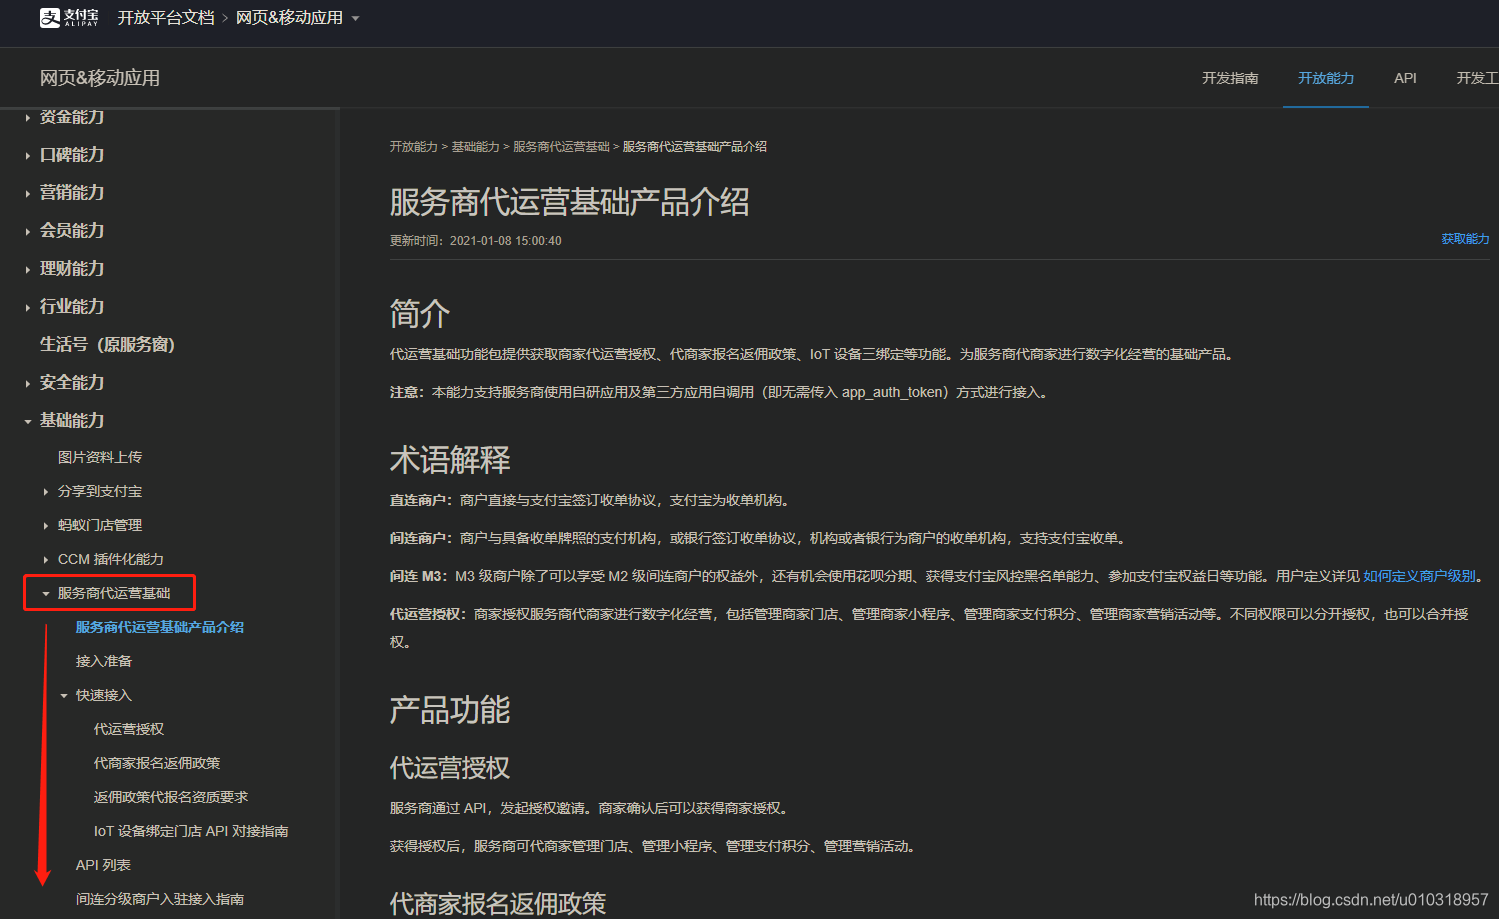Open 返佣政策代报名资质要求 page
This screenshot has width=1499, height=919.
pyautogui.click(x=171, y=797)
